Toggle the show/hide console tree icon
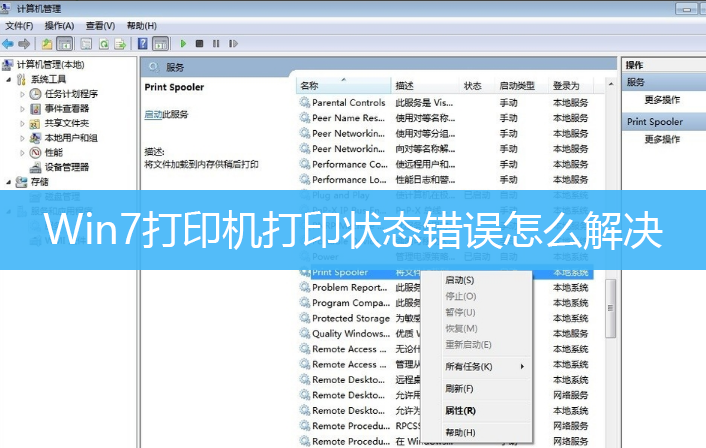The image size is (706, 448). (x=65, y=44)
